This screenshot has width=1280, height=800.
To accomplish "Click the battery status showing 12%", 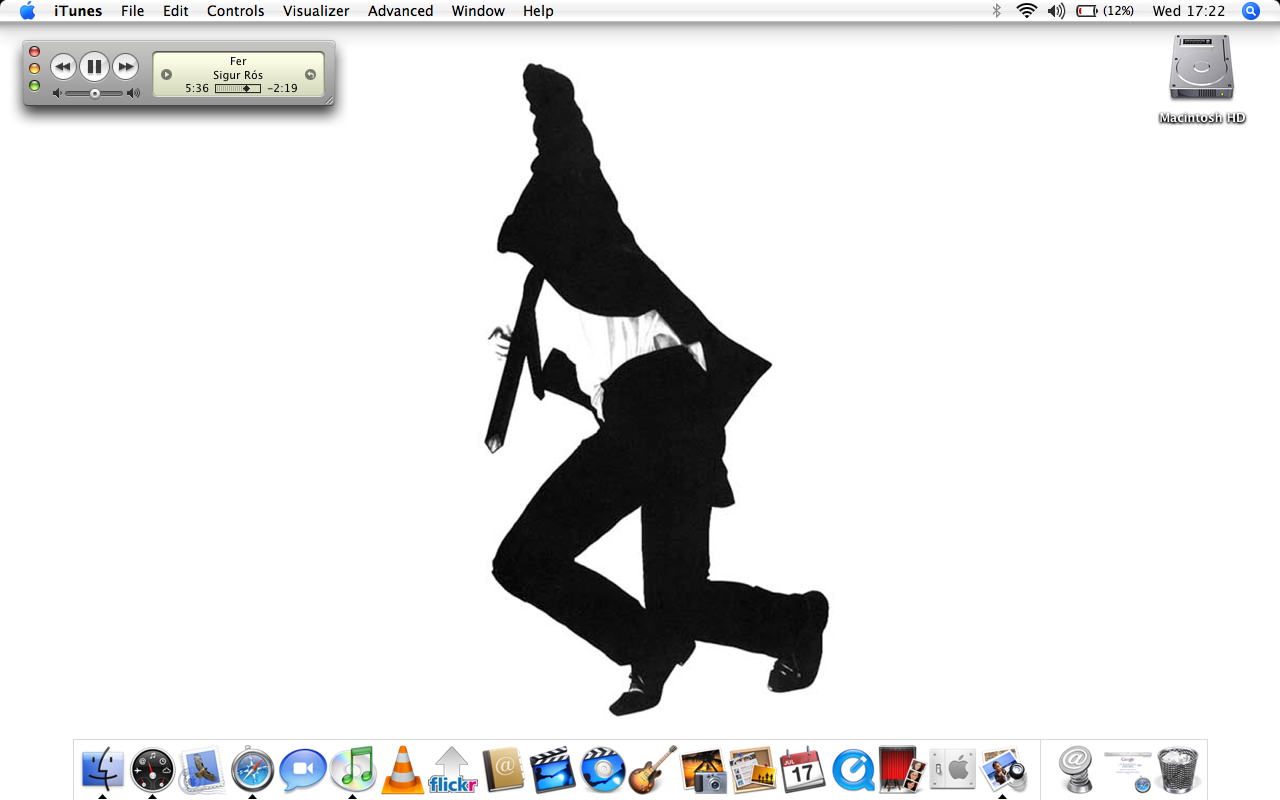I will click(x=1105, y=11).
